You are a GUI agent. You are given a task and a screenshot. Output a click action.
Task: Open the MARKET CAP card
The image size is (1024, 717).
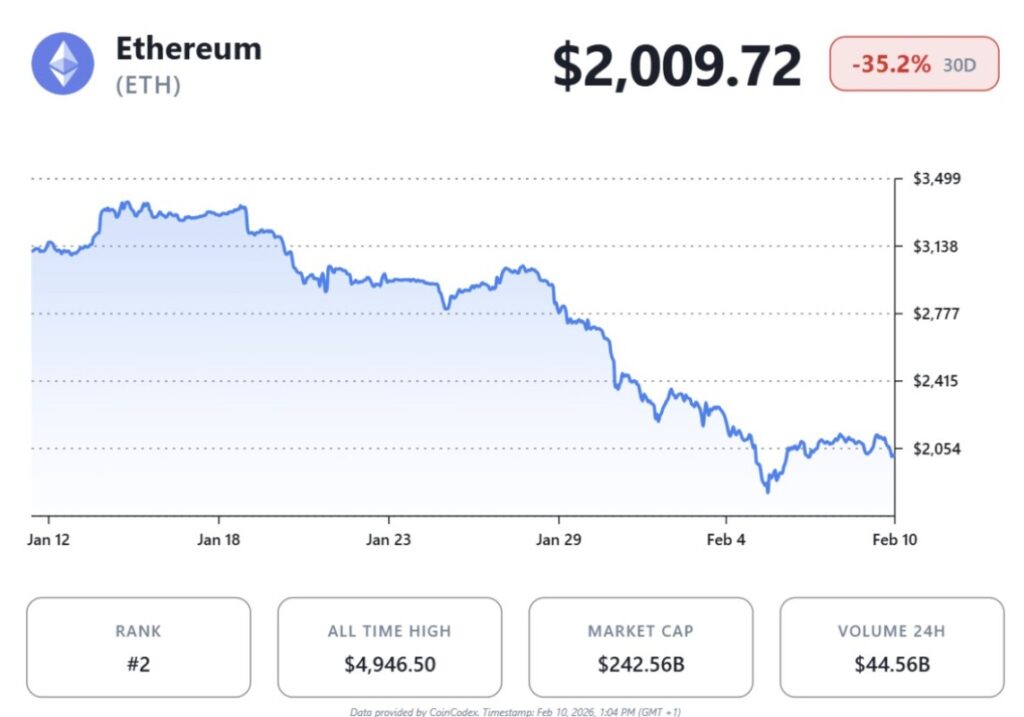click(x=640, y=647)
